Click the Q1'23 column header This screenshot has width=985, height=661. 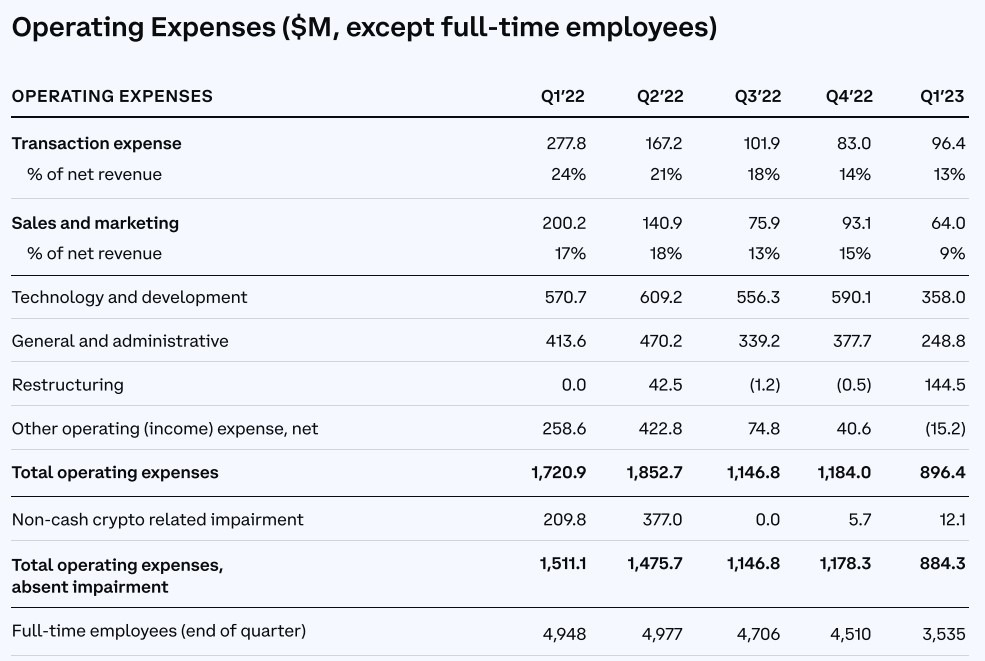pyautogui.click(x=942, y=96)
